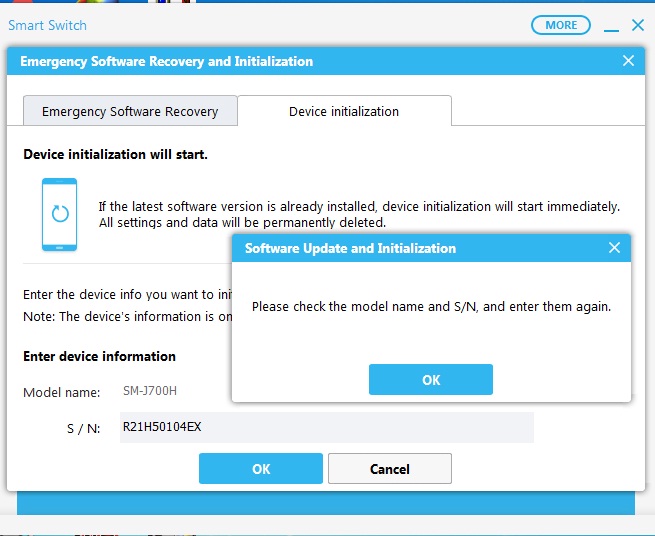
Task: Click the phone refresh icon
Action: [59, 214]
